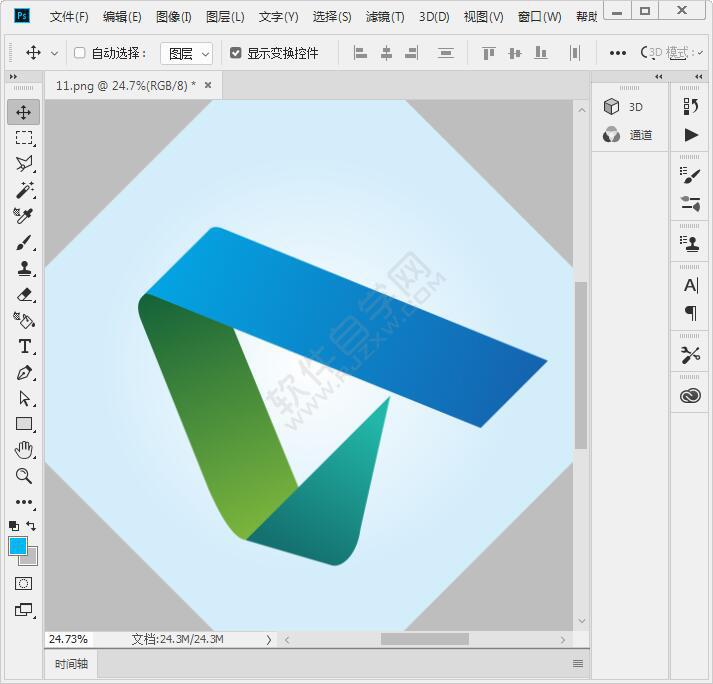This screenshot has width=713, height=684.
Task: Click the 24.73% zoom level field
Action: pyautogui.click(x=68, y=639)
